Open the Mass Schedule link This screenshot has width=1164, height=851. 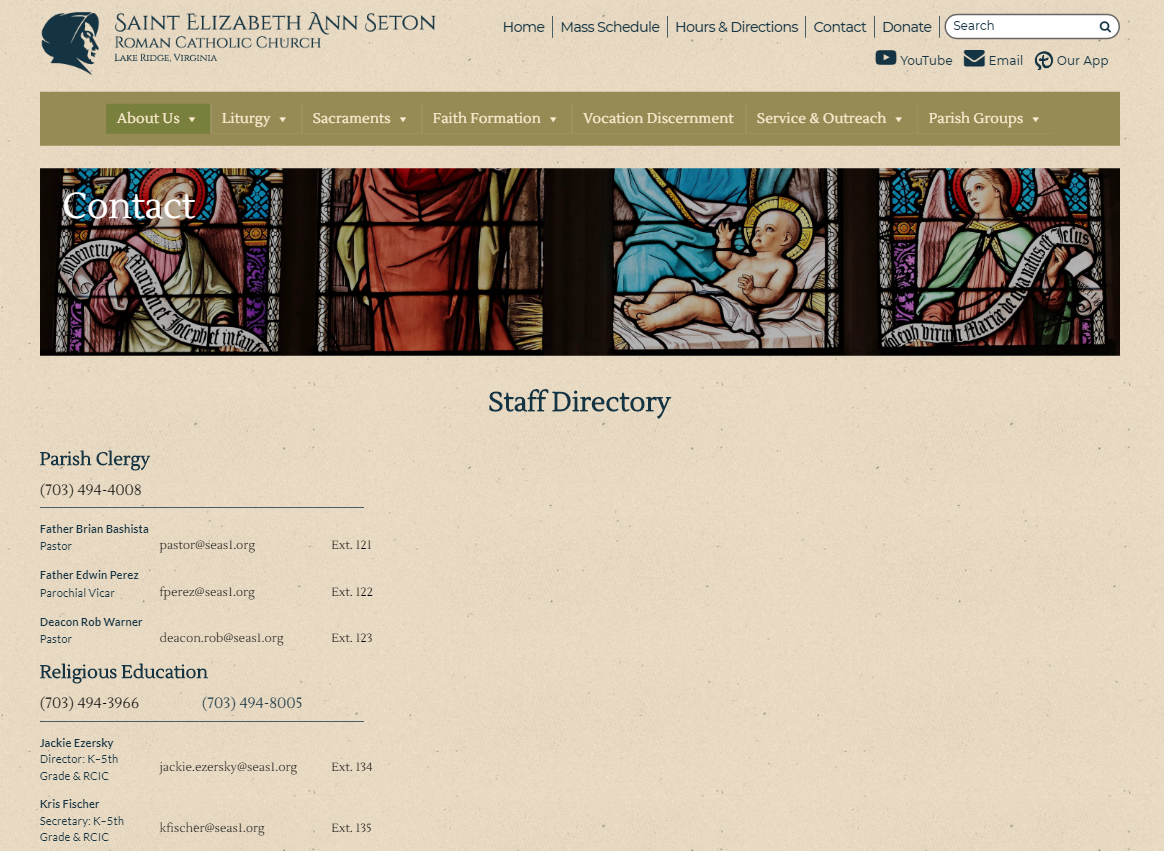coord(609,27)
